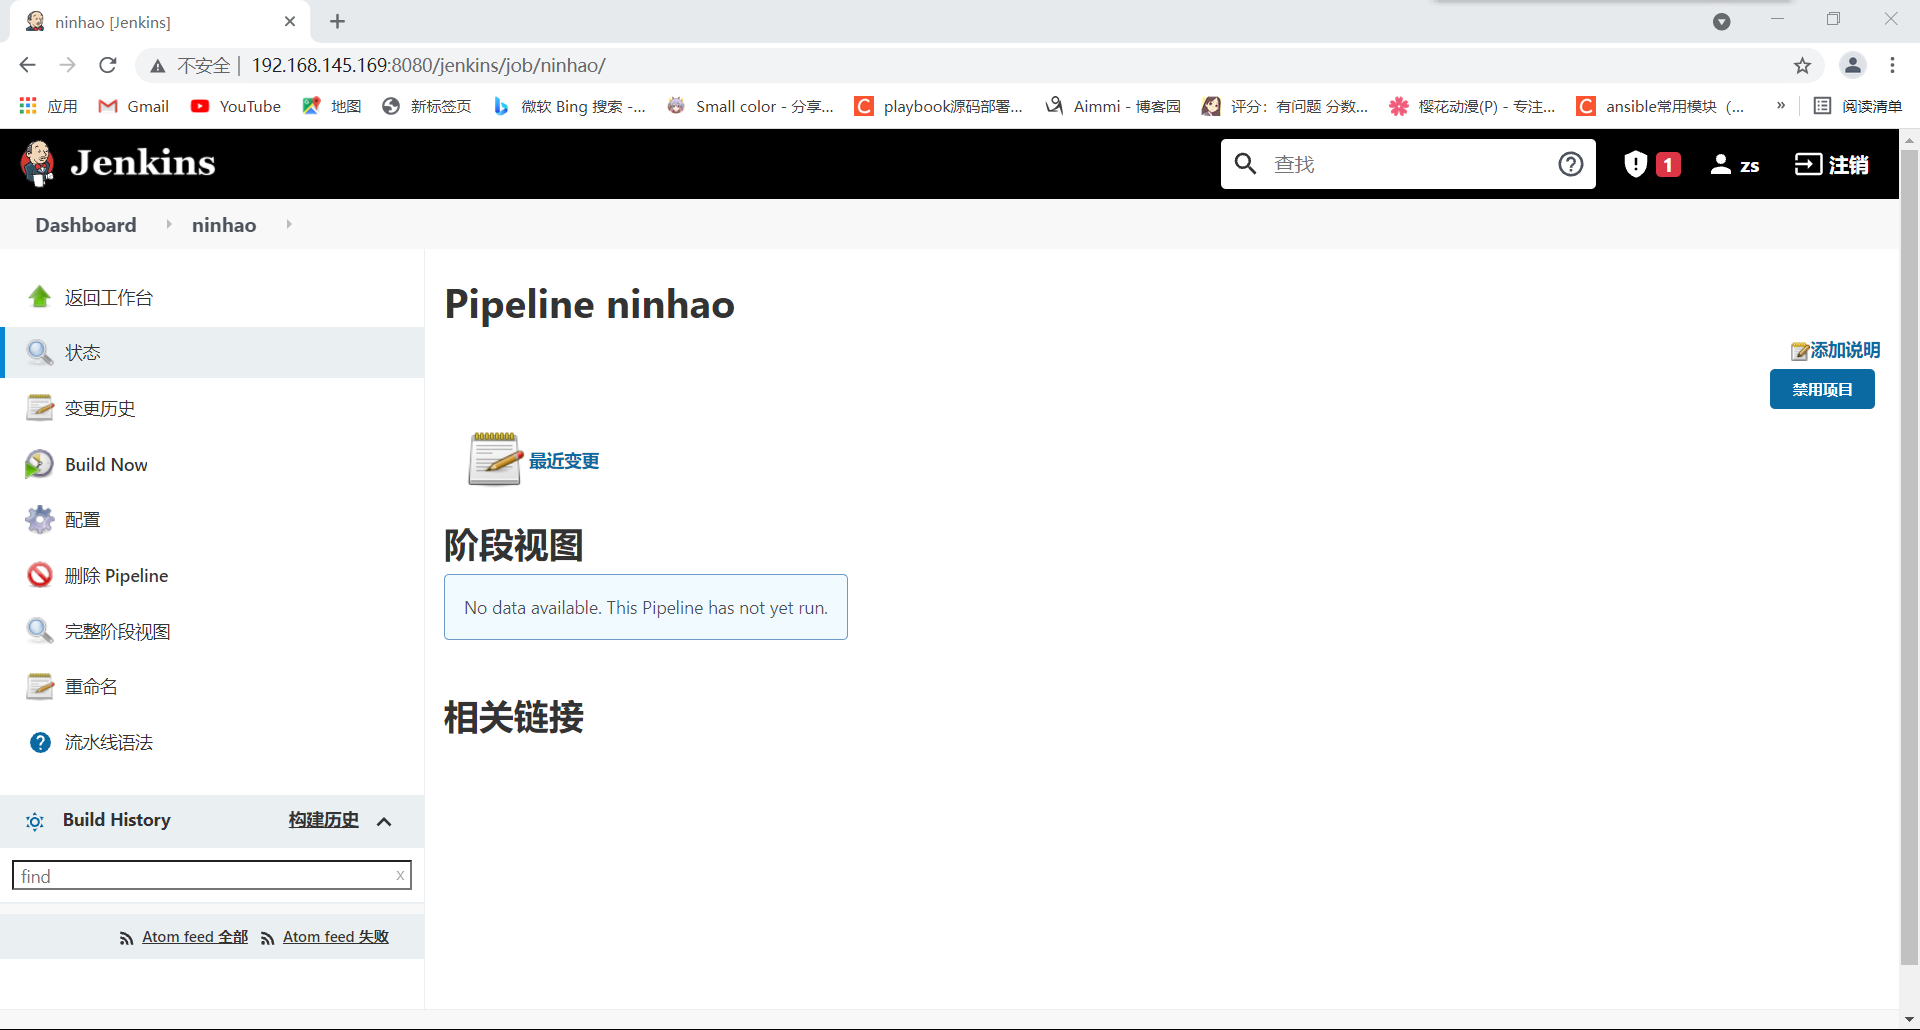The width and height of the screenshot is (1920, 1030).
Task: Clear the find field with the x
Action: (x=400, y=876)
